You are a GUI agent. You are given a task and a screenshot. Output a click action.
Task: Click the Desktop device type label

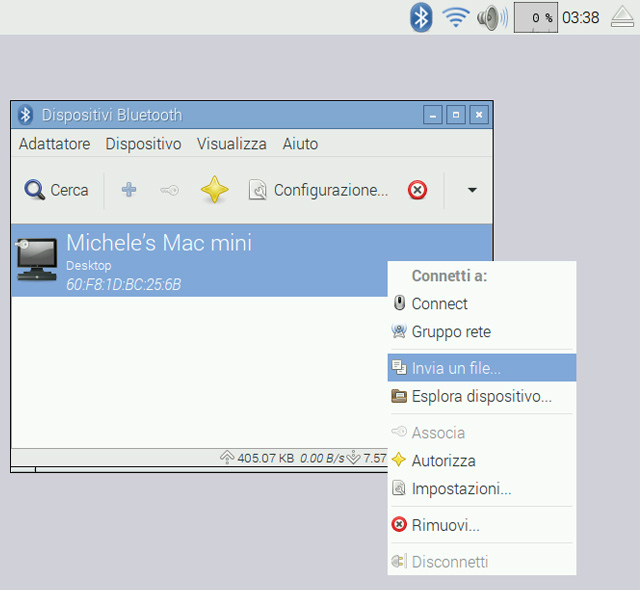tap(89, 266)
